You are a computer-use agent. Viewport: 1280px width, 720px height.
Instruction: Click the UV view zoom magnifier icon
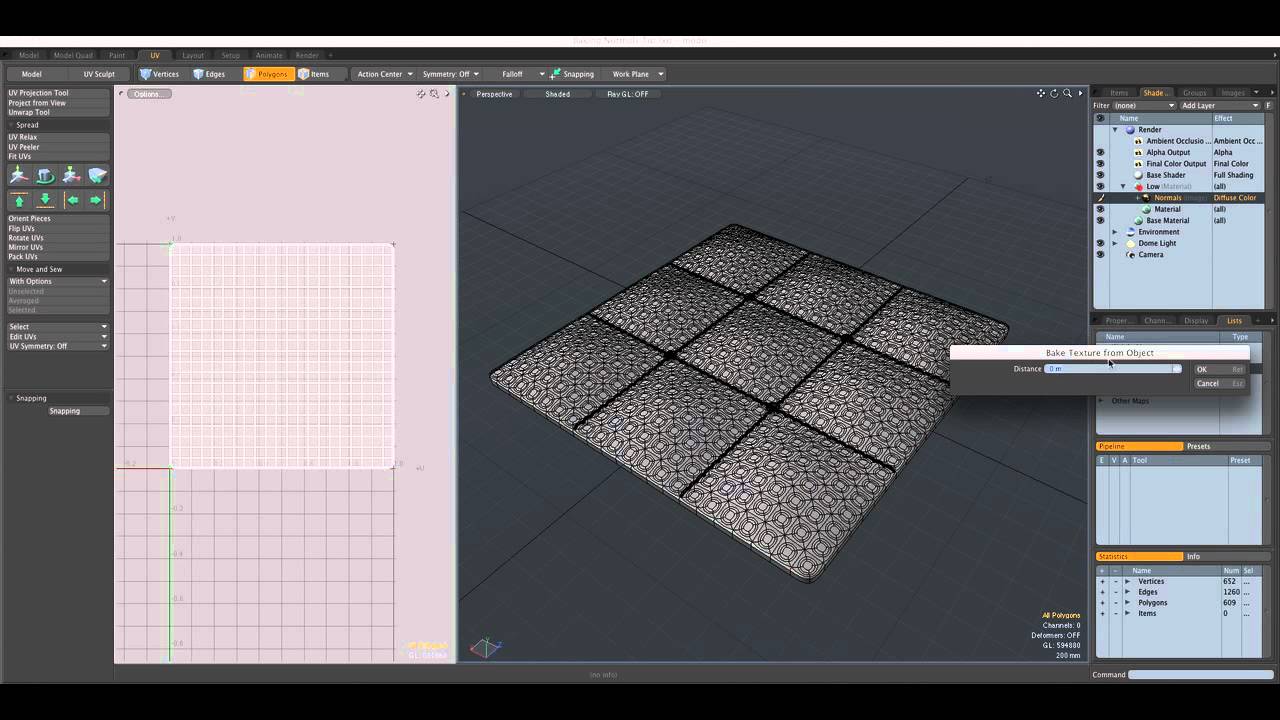tap(434, 94)
